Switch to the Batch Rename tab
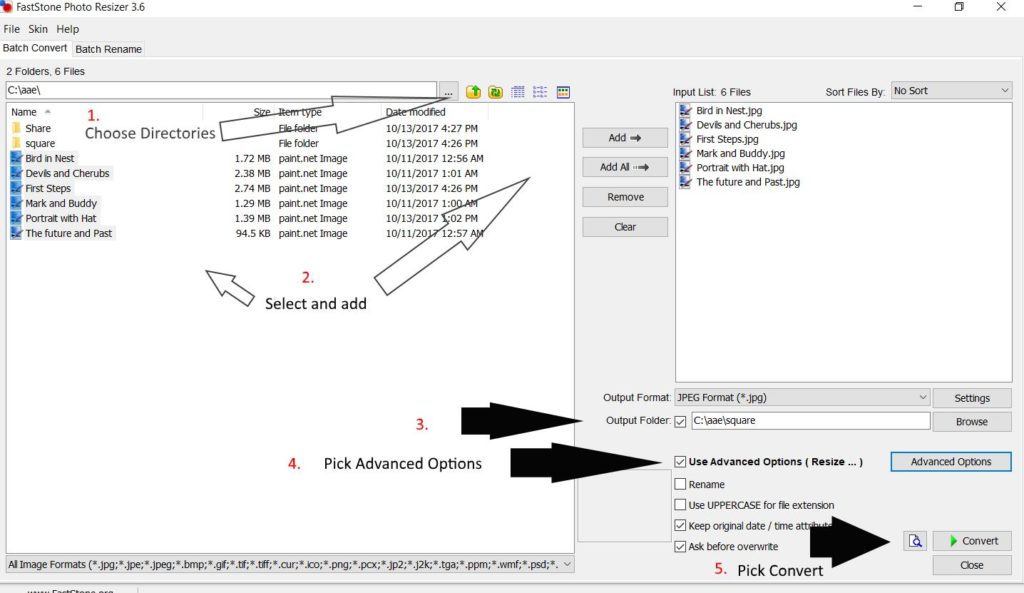The image size is (1024, 593). (108, 49)
